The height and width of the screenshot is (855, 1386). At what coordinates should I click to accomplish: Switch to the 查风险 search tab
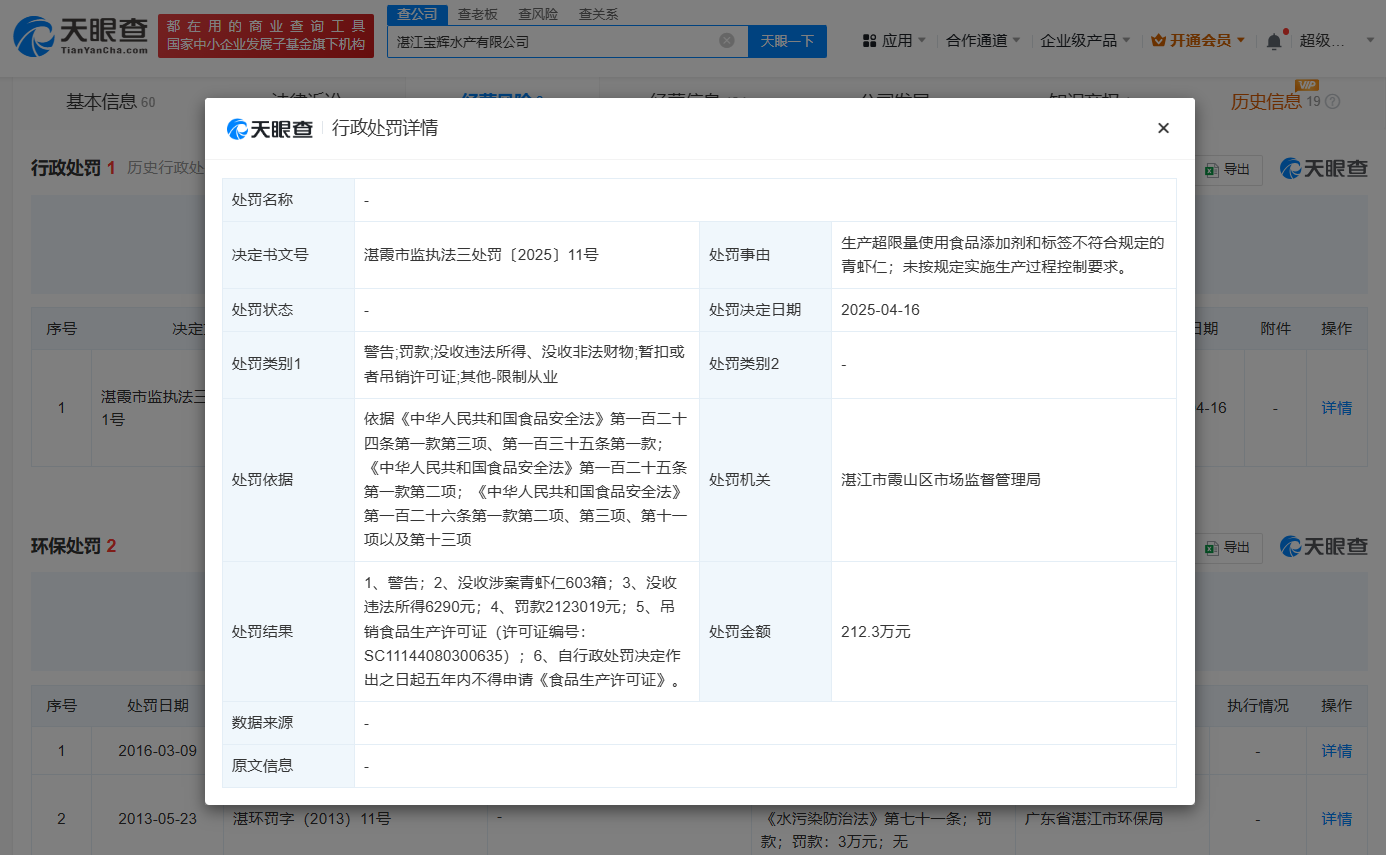click(538, 14)
